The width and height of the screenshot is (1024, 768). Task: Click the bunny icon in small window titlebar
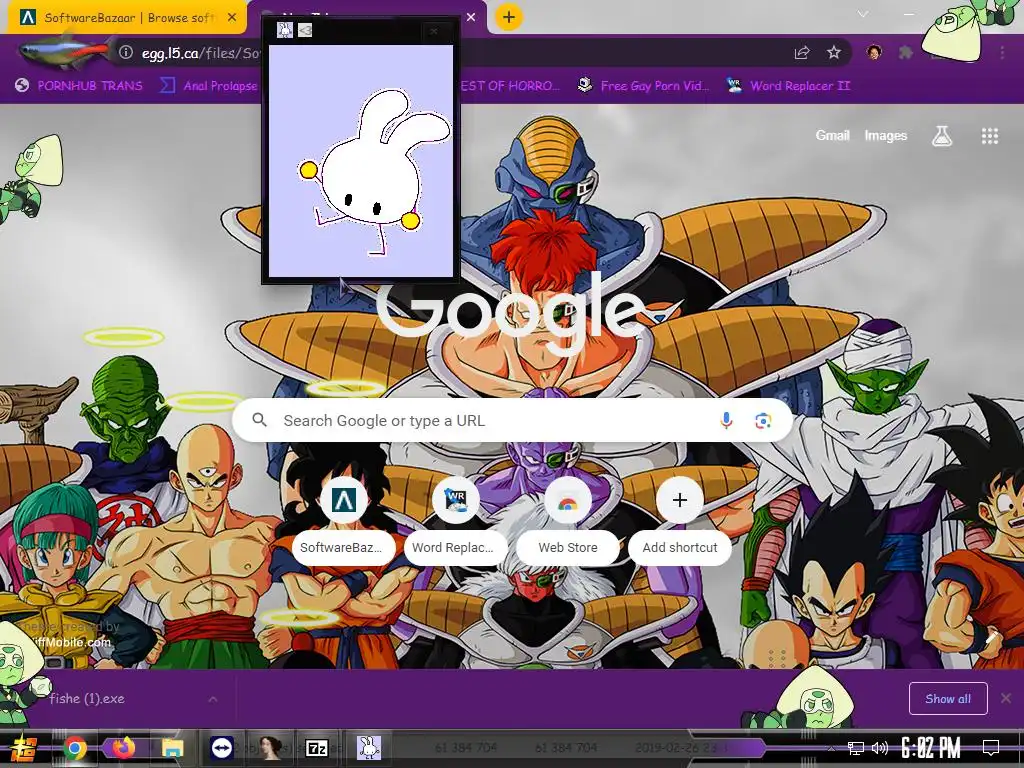[285, 29]
